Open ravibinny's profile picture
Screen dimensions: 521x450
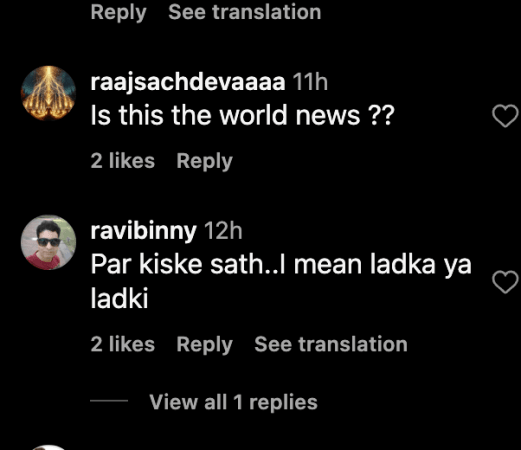tap(48, 242)
